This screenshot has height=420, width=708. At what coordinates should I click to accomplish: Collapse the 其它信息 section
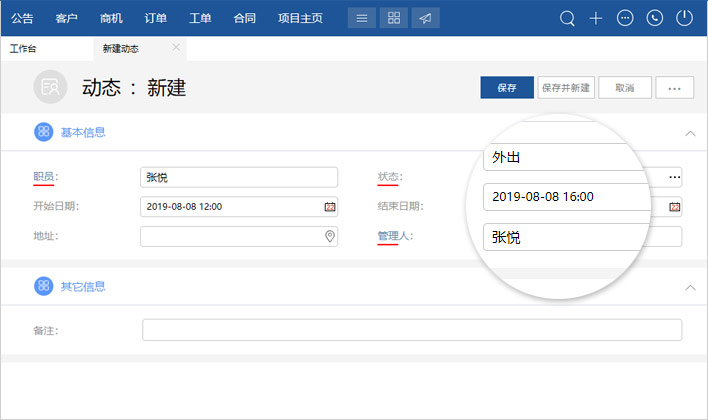[x=689, y=287]
